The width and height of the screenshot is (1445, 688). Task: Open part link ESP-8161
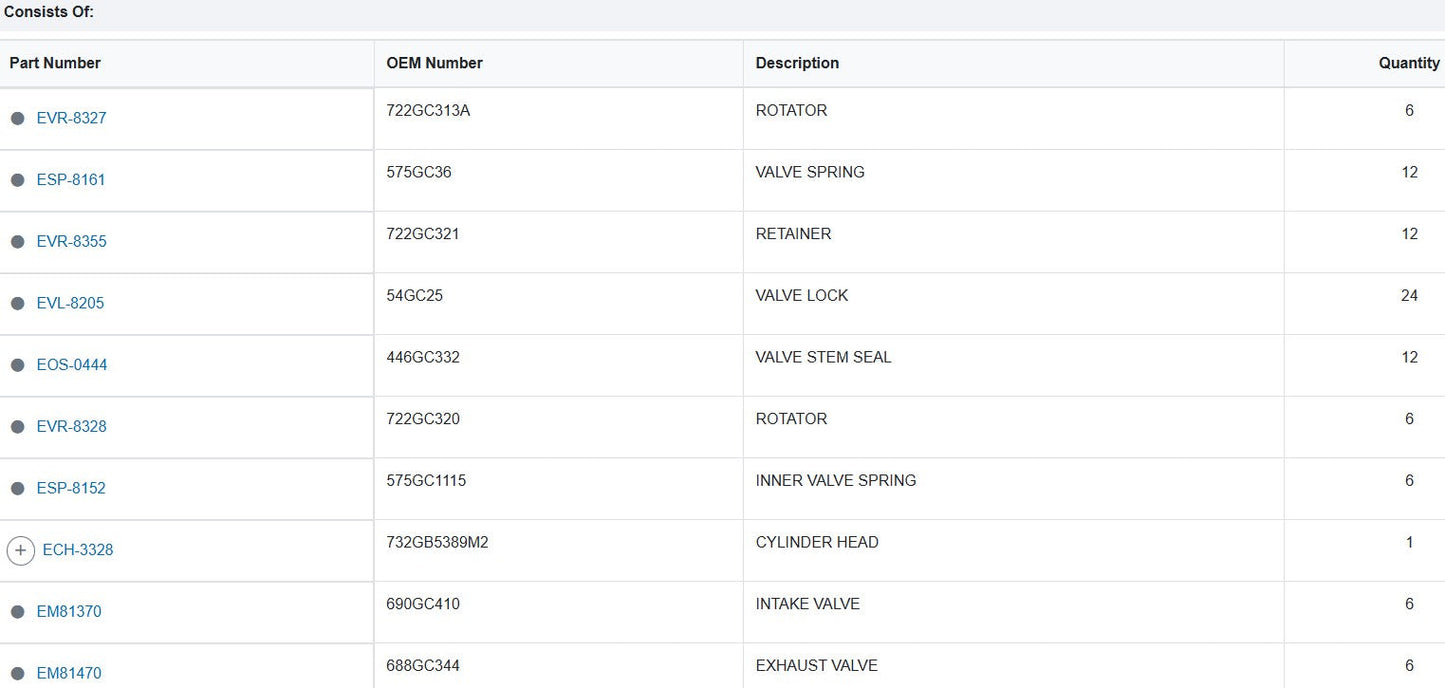tap(70, 180)
